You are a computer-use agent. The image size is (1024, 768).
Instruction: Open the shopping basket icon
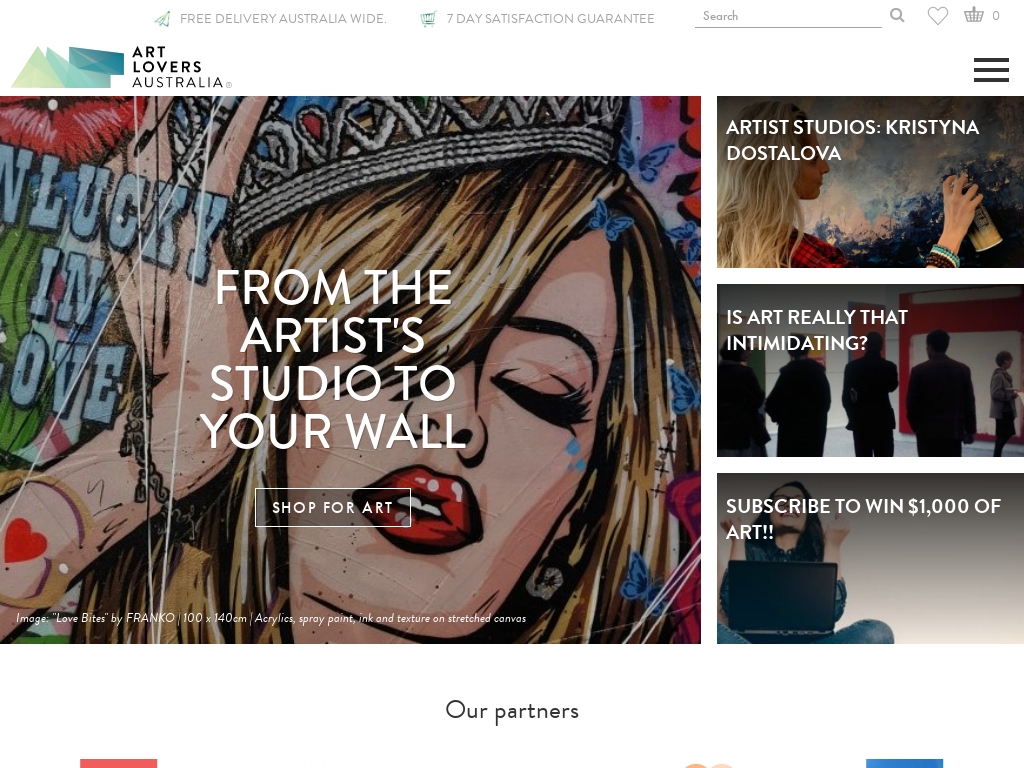pos(974,14)
